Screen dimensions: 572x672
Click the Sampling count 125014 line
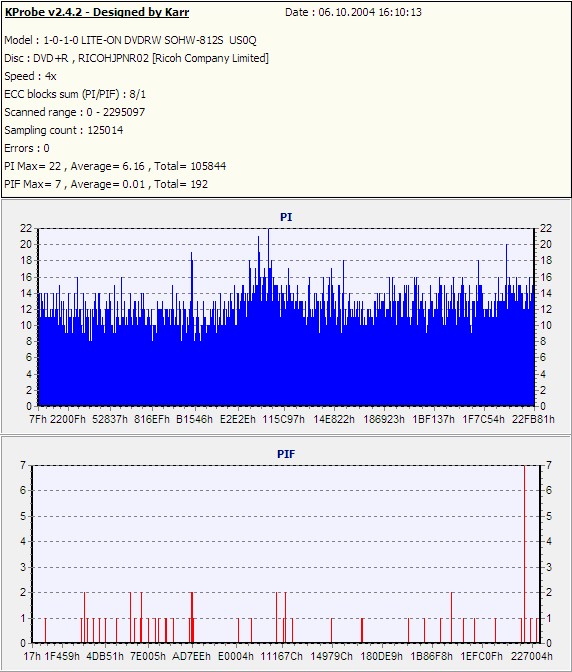(x=64, y=130)
